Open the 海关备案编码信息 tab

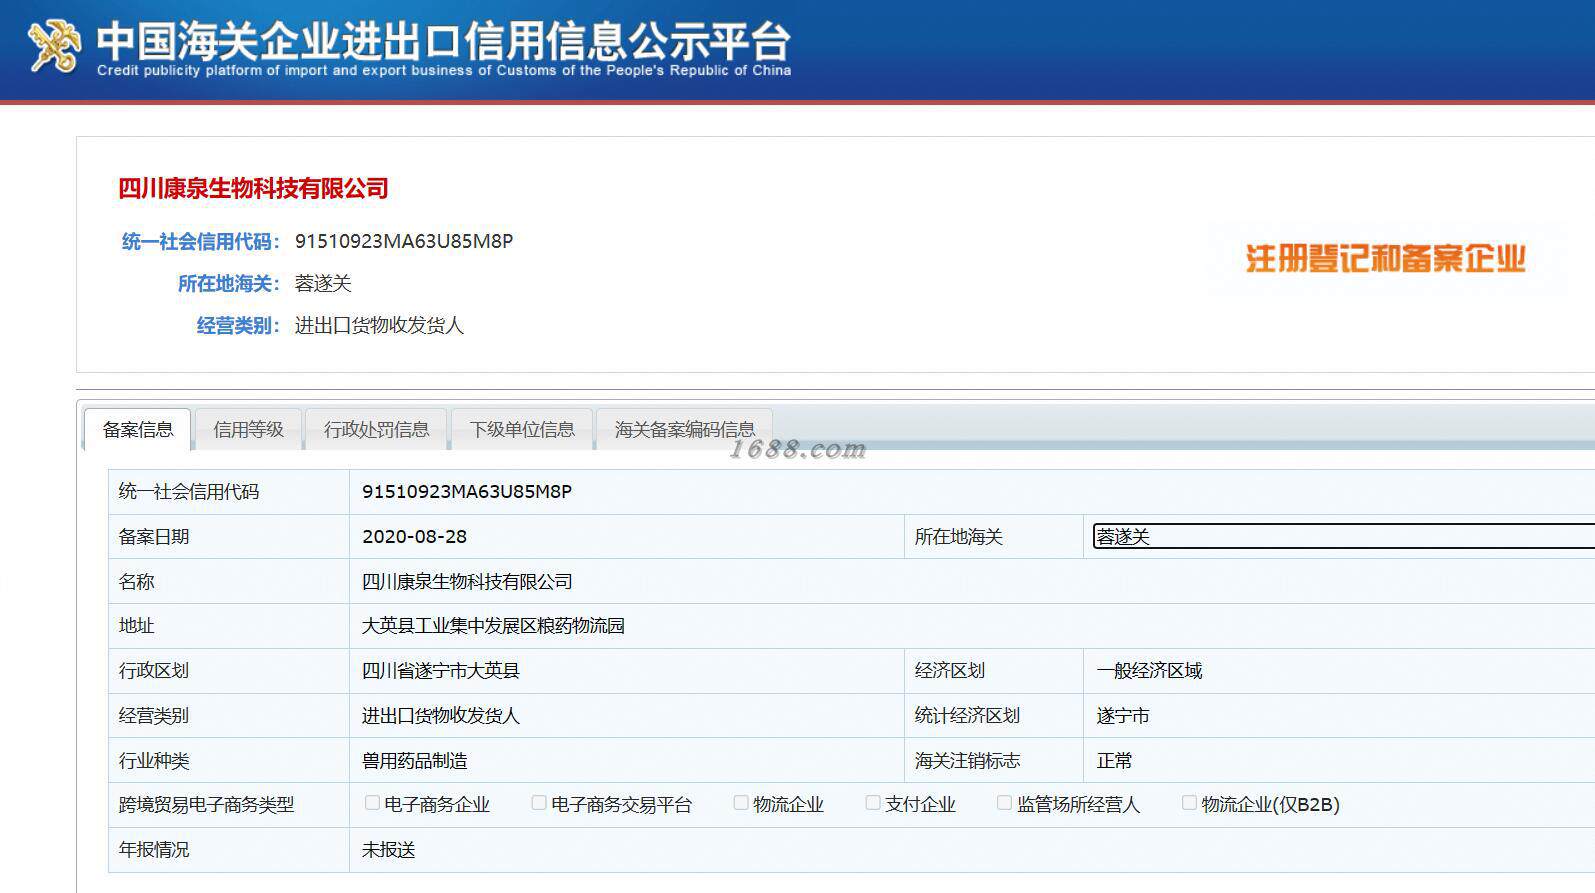coord(684,430)
